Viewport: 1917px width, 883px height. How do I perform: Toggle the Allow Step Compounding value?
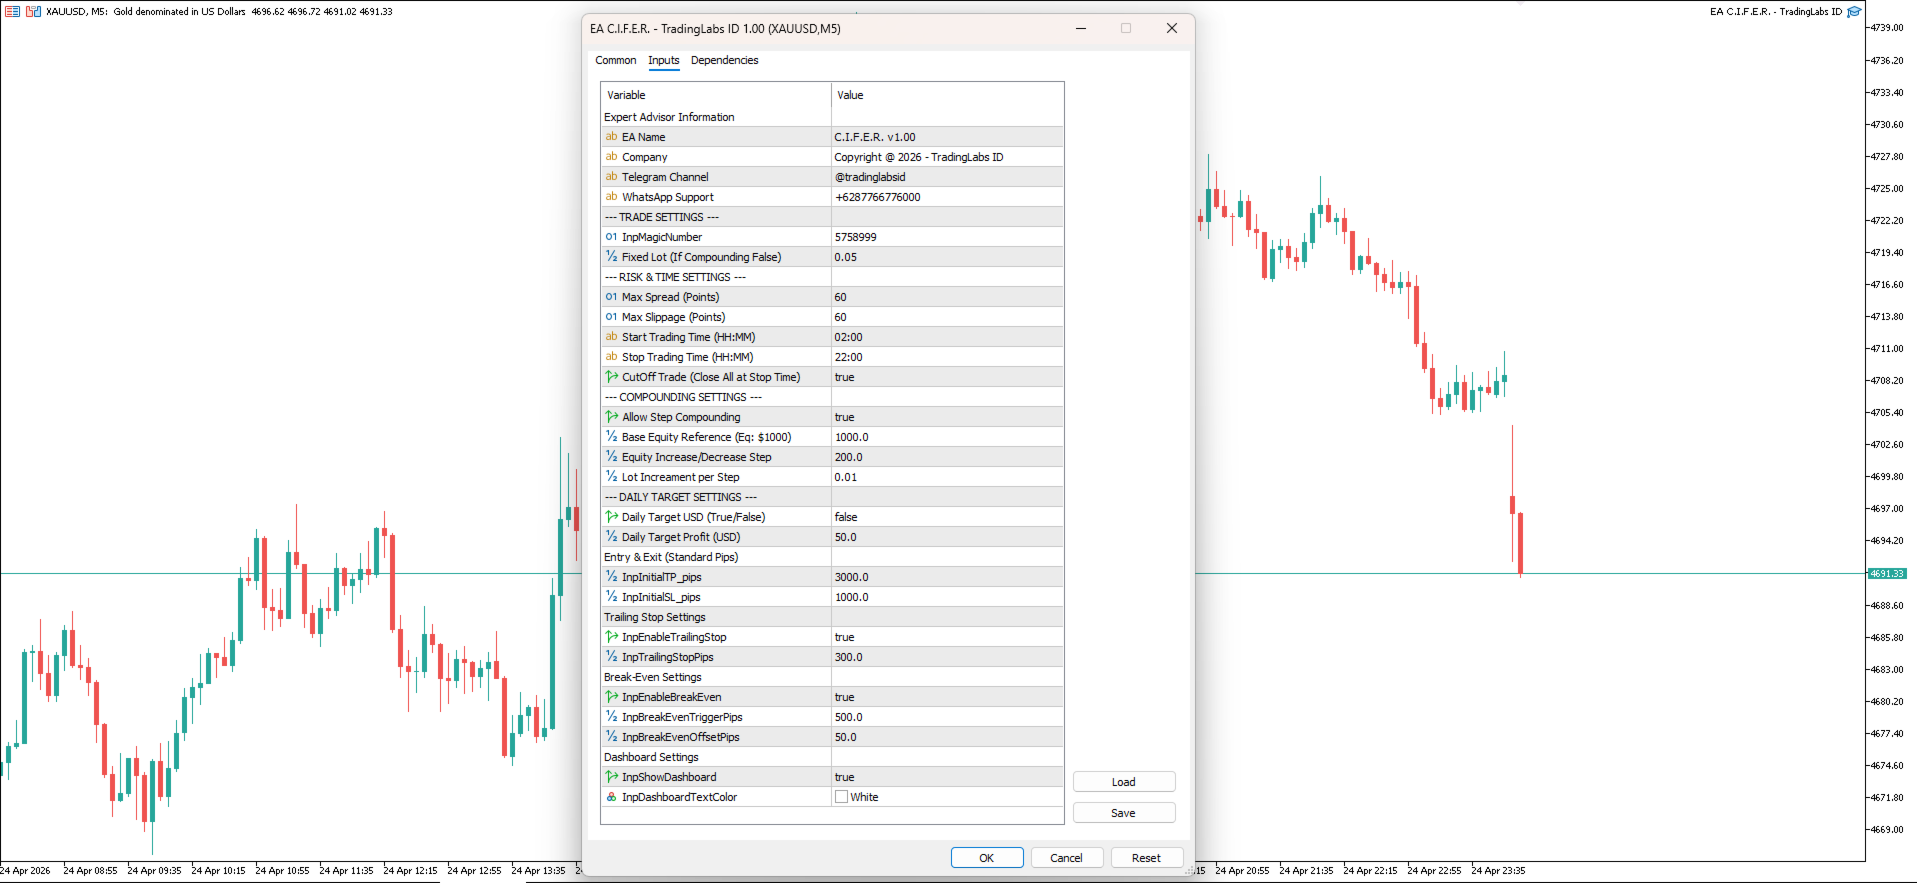(946, 417)
